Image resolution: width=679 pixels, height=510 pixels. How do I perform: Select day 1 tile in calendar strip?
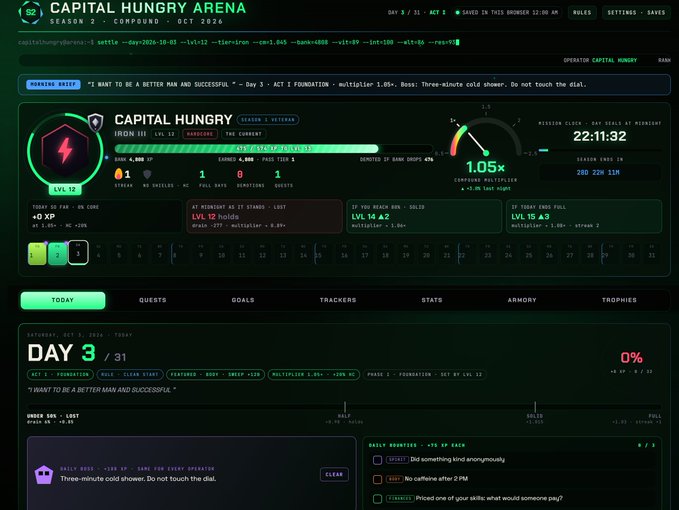(x=37, y=253)
